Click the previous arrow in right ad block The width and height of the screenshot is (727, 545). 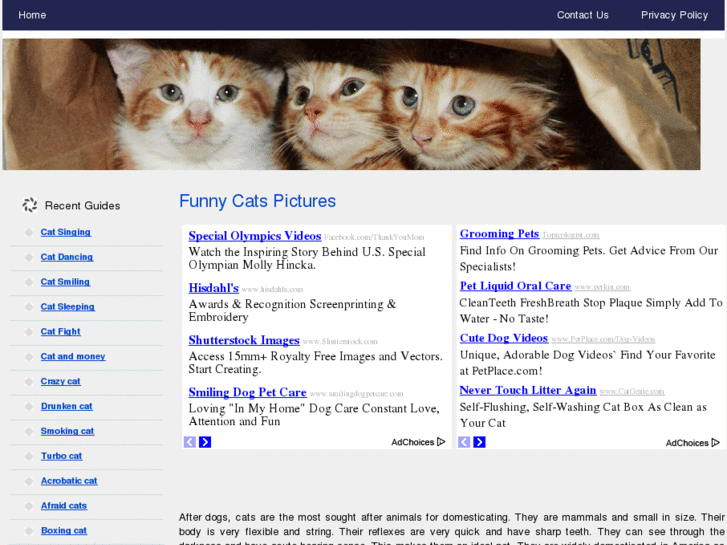(x=464, y=442)
